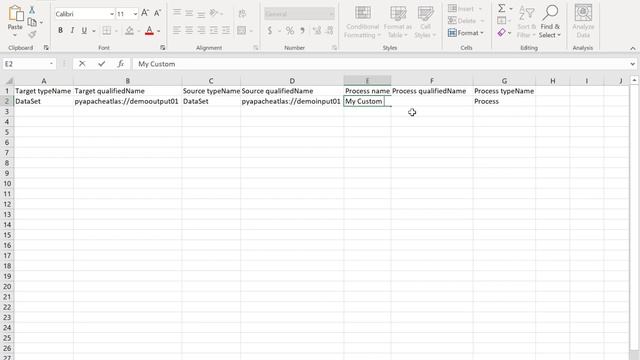Click Decrease Indent icon
Screen dimensions: 640x360
[213, 31]
